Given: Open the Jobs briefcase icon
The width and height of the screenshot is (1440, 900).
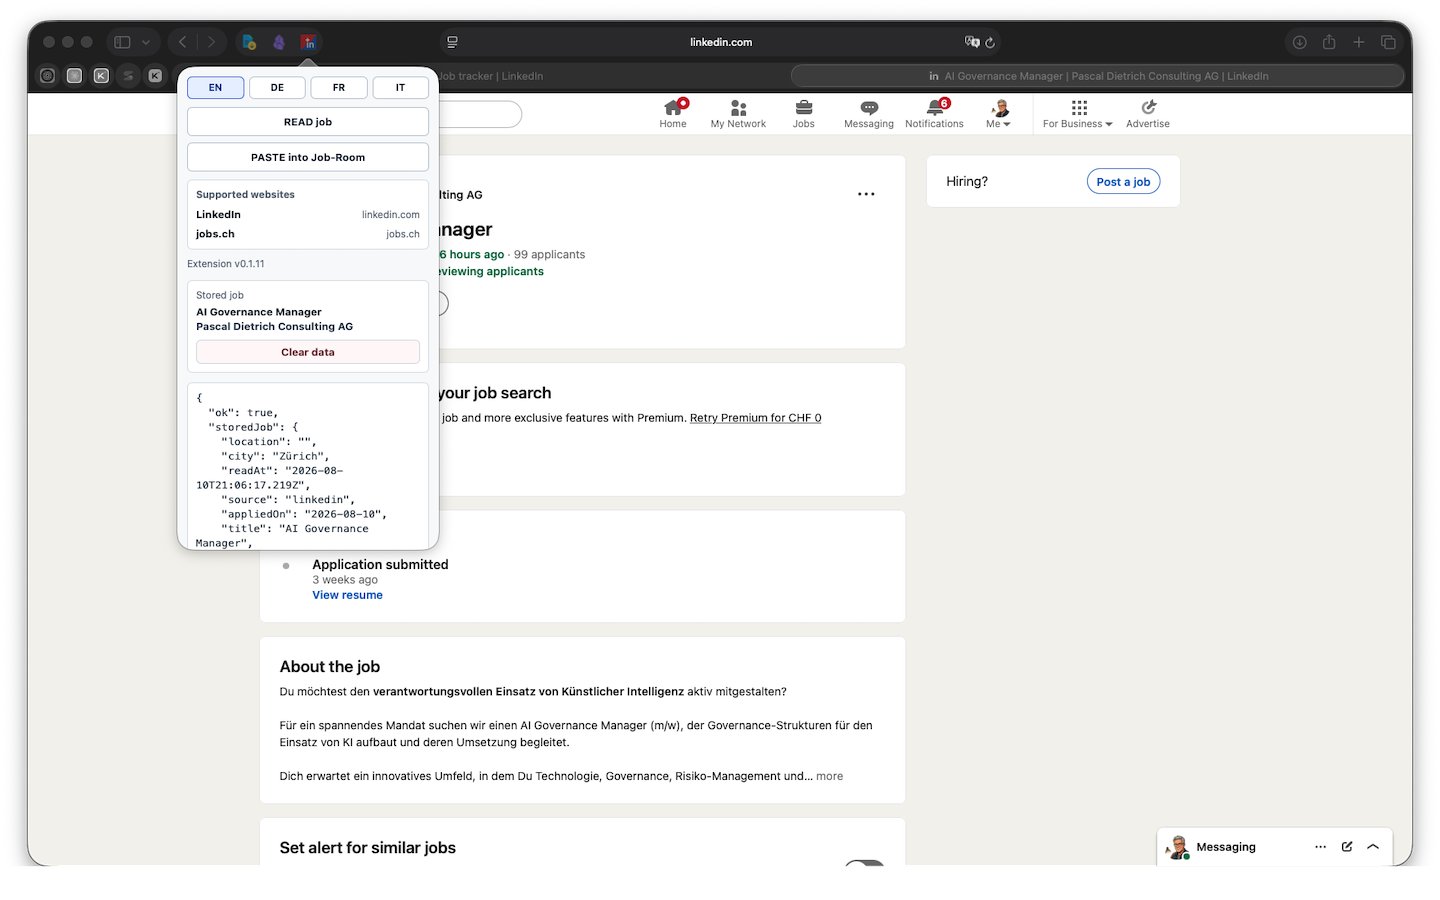Looking at the screenshot, I should tap(804, 108).
